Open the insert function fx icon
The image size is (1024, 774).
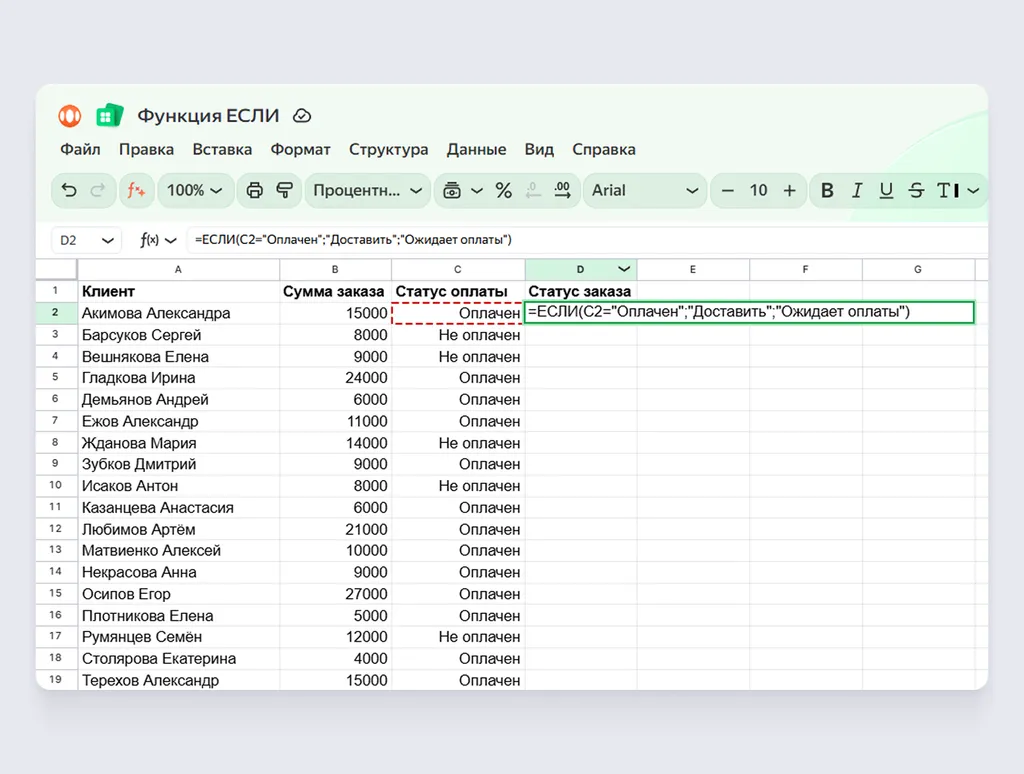tap(136, 190)
